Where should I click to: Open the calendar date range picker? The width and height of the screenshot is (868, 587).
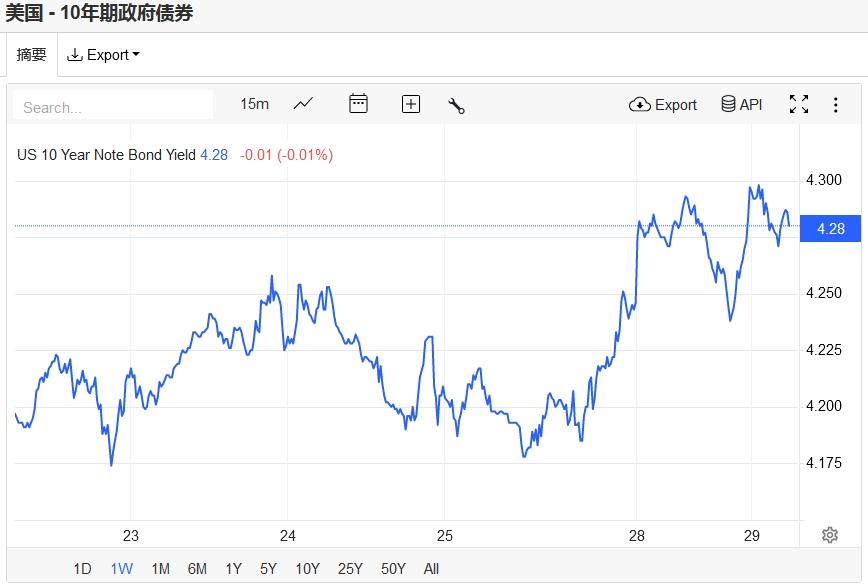(358, 104)
